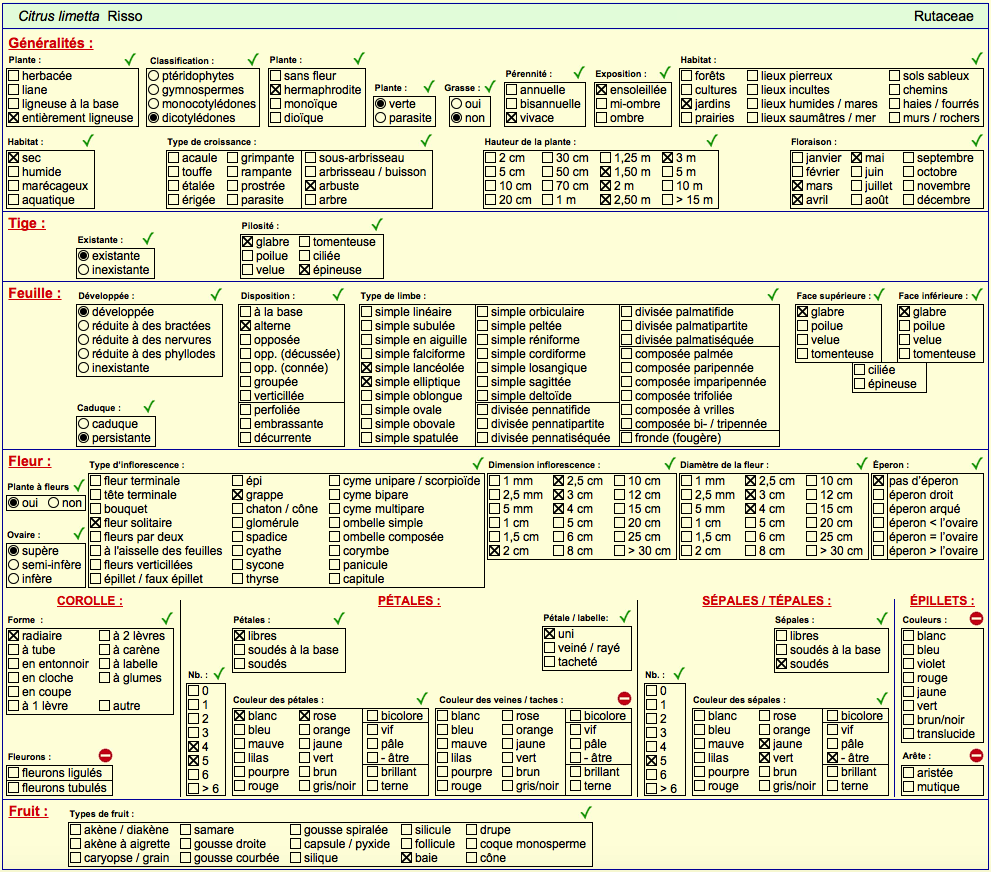Check the 5 m plant height box

(x=667, y=172)
